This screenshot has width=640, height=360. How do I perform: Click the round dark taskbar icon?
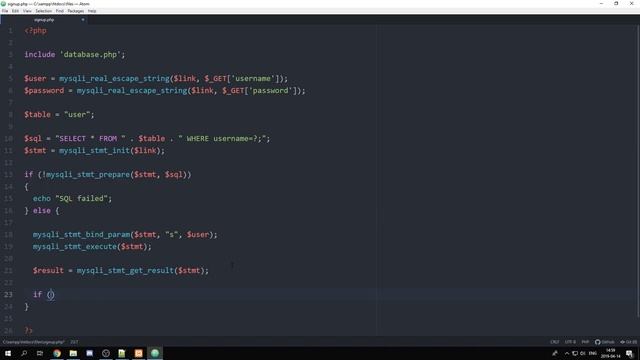click(106, 353)
